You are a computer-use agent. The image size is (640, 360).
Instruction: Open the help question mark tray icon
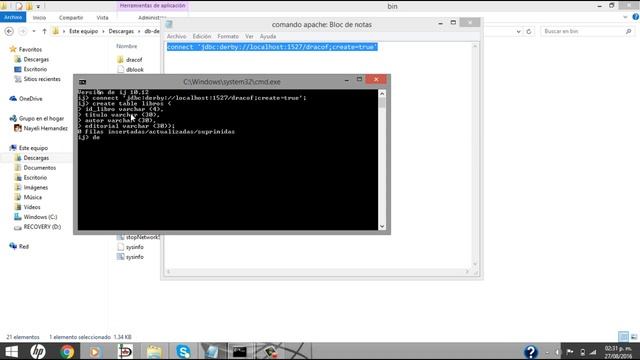531,351
